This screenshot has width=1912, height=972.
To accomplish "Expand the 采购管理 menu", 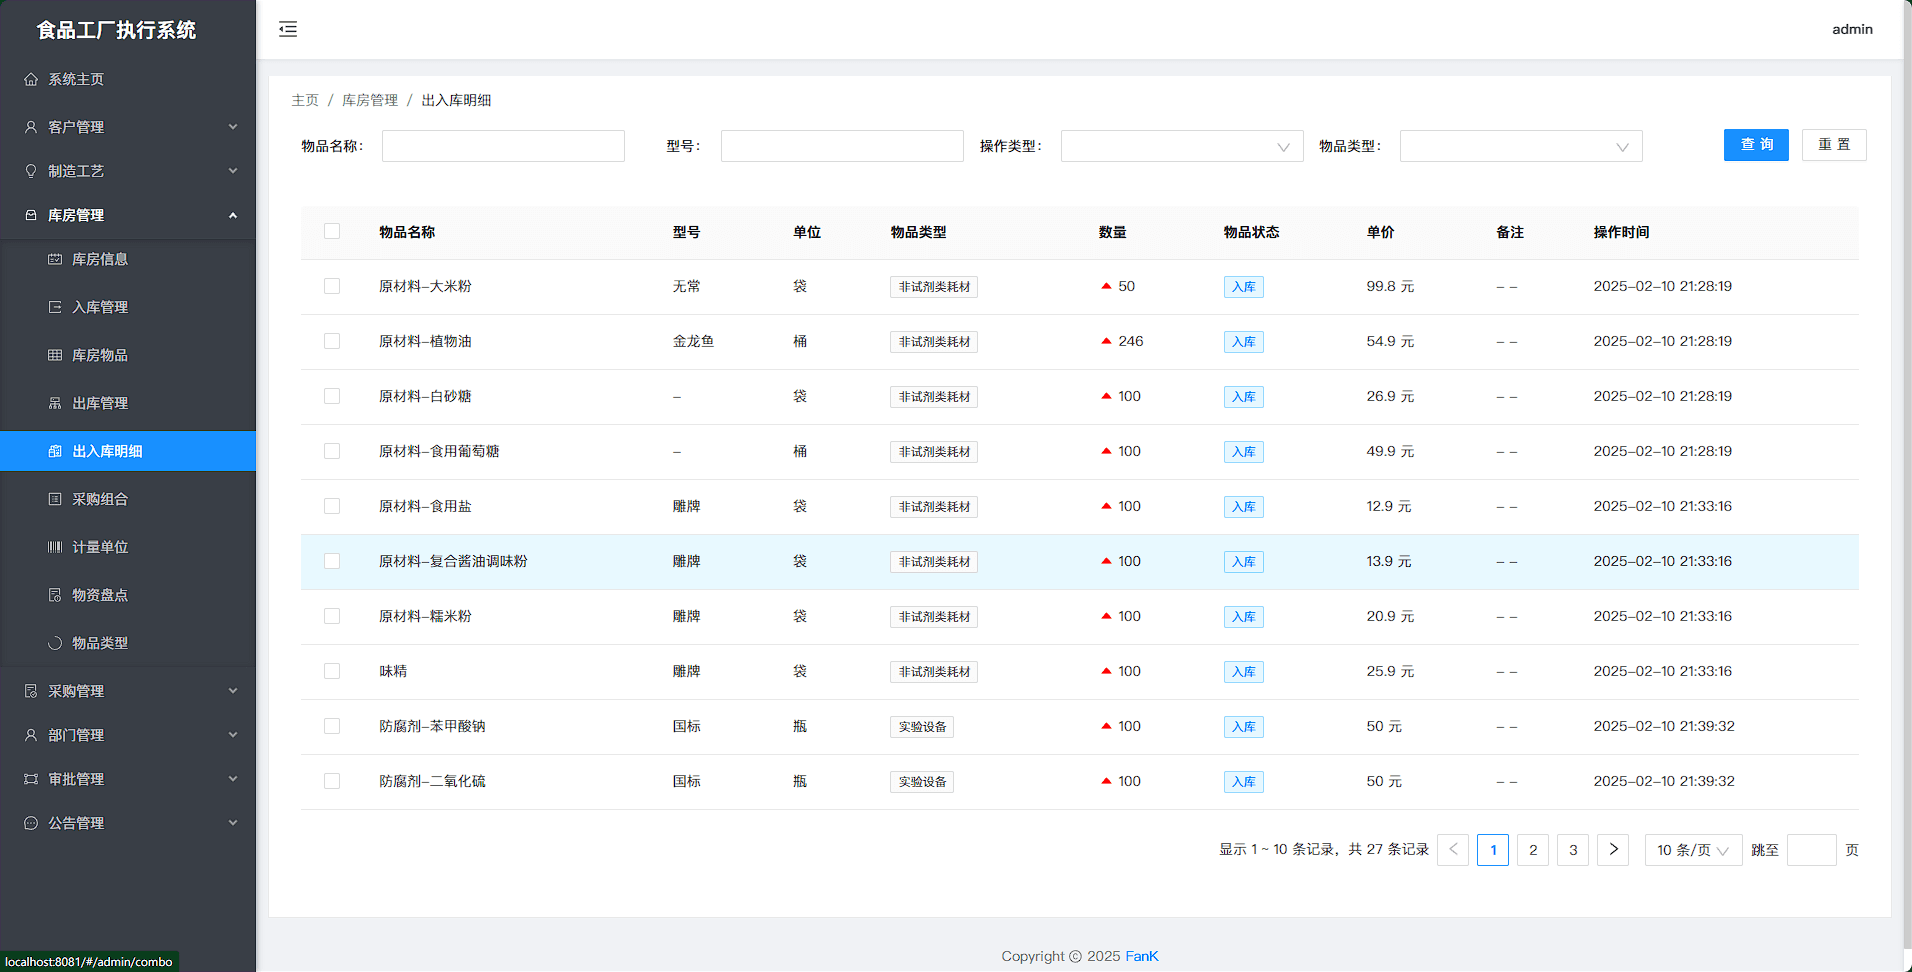I will [x=128, y=691].
